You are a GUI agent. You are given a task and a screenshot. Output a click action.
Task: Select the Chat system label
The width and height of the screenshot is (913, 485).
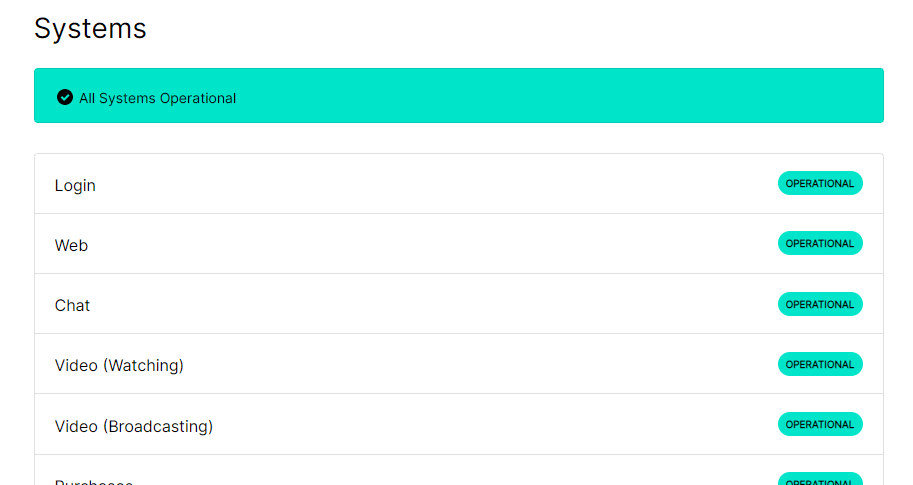tap(72, 305)
